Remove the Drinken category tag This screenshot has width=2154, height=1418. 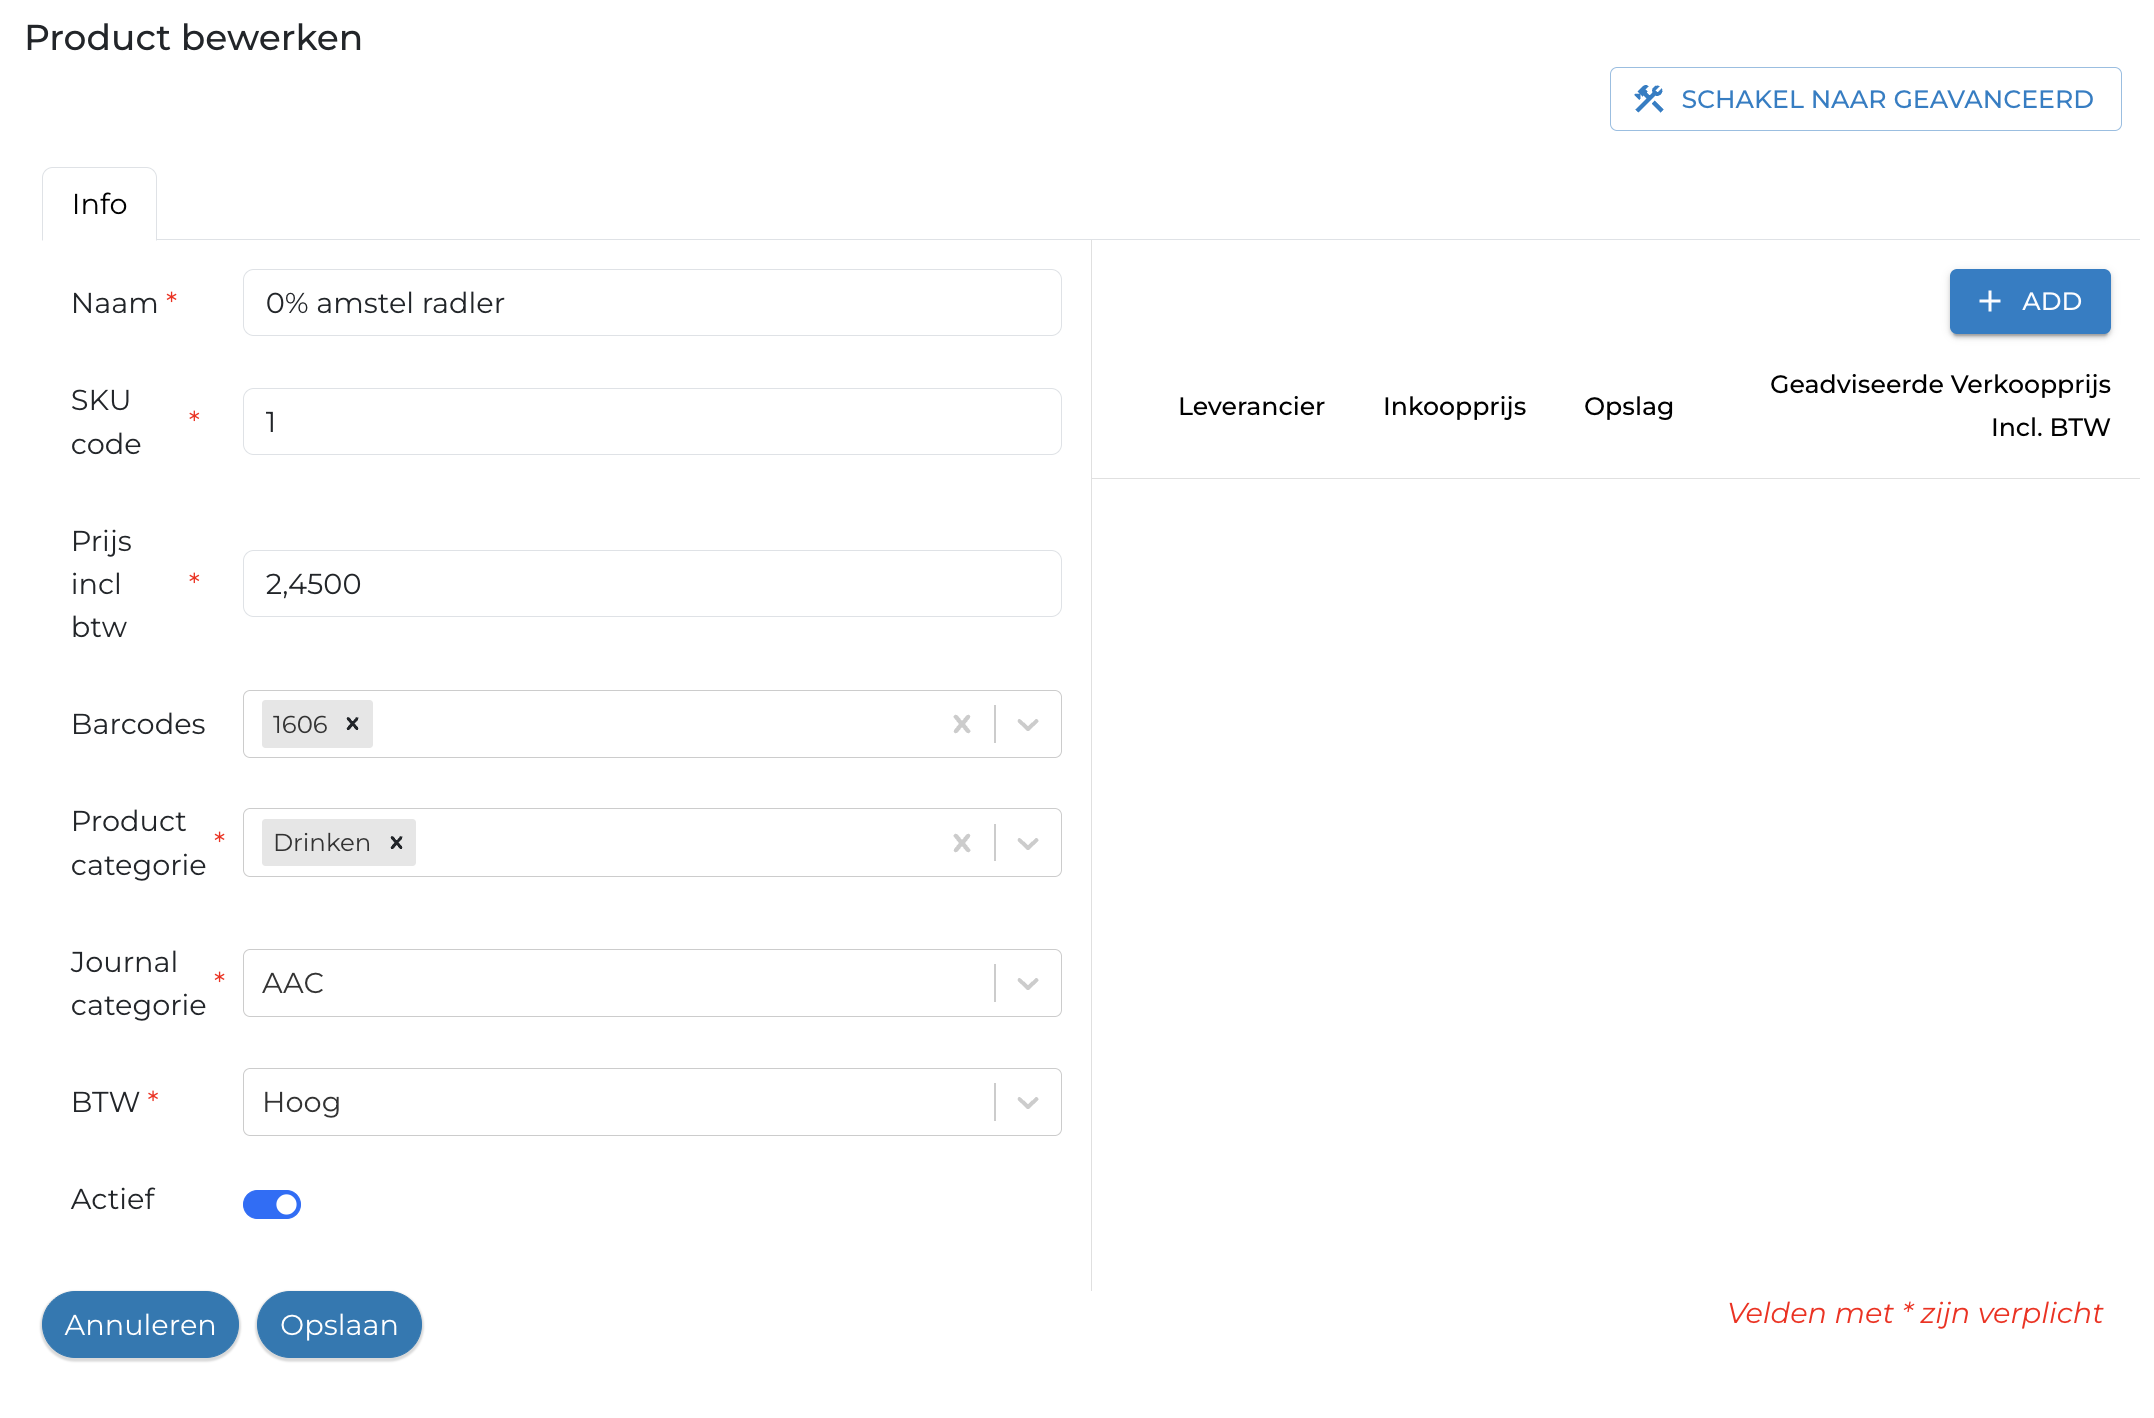point(396,843)
